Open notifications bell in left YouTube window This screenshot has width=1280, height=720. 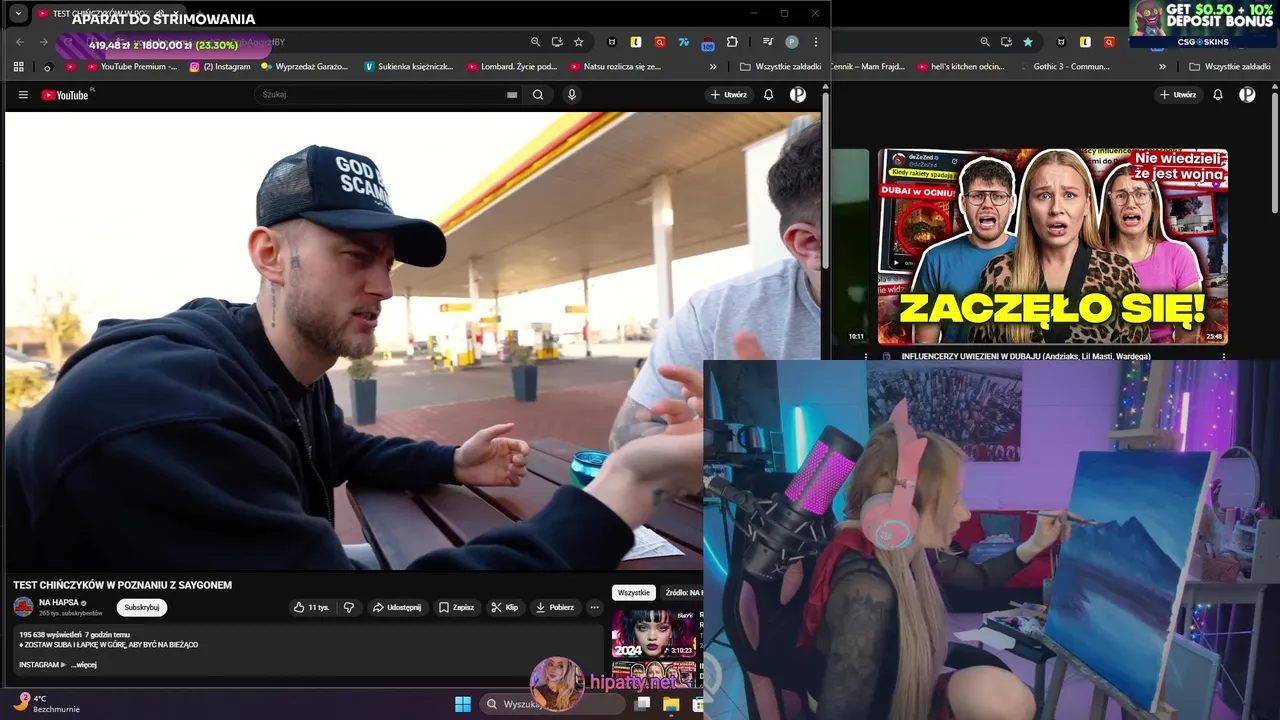click(x=769, y=95)
